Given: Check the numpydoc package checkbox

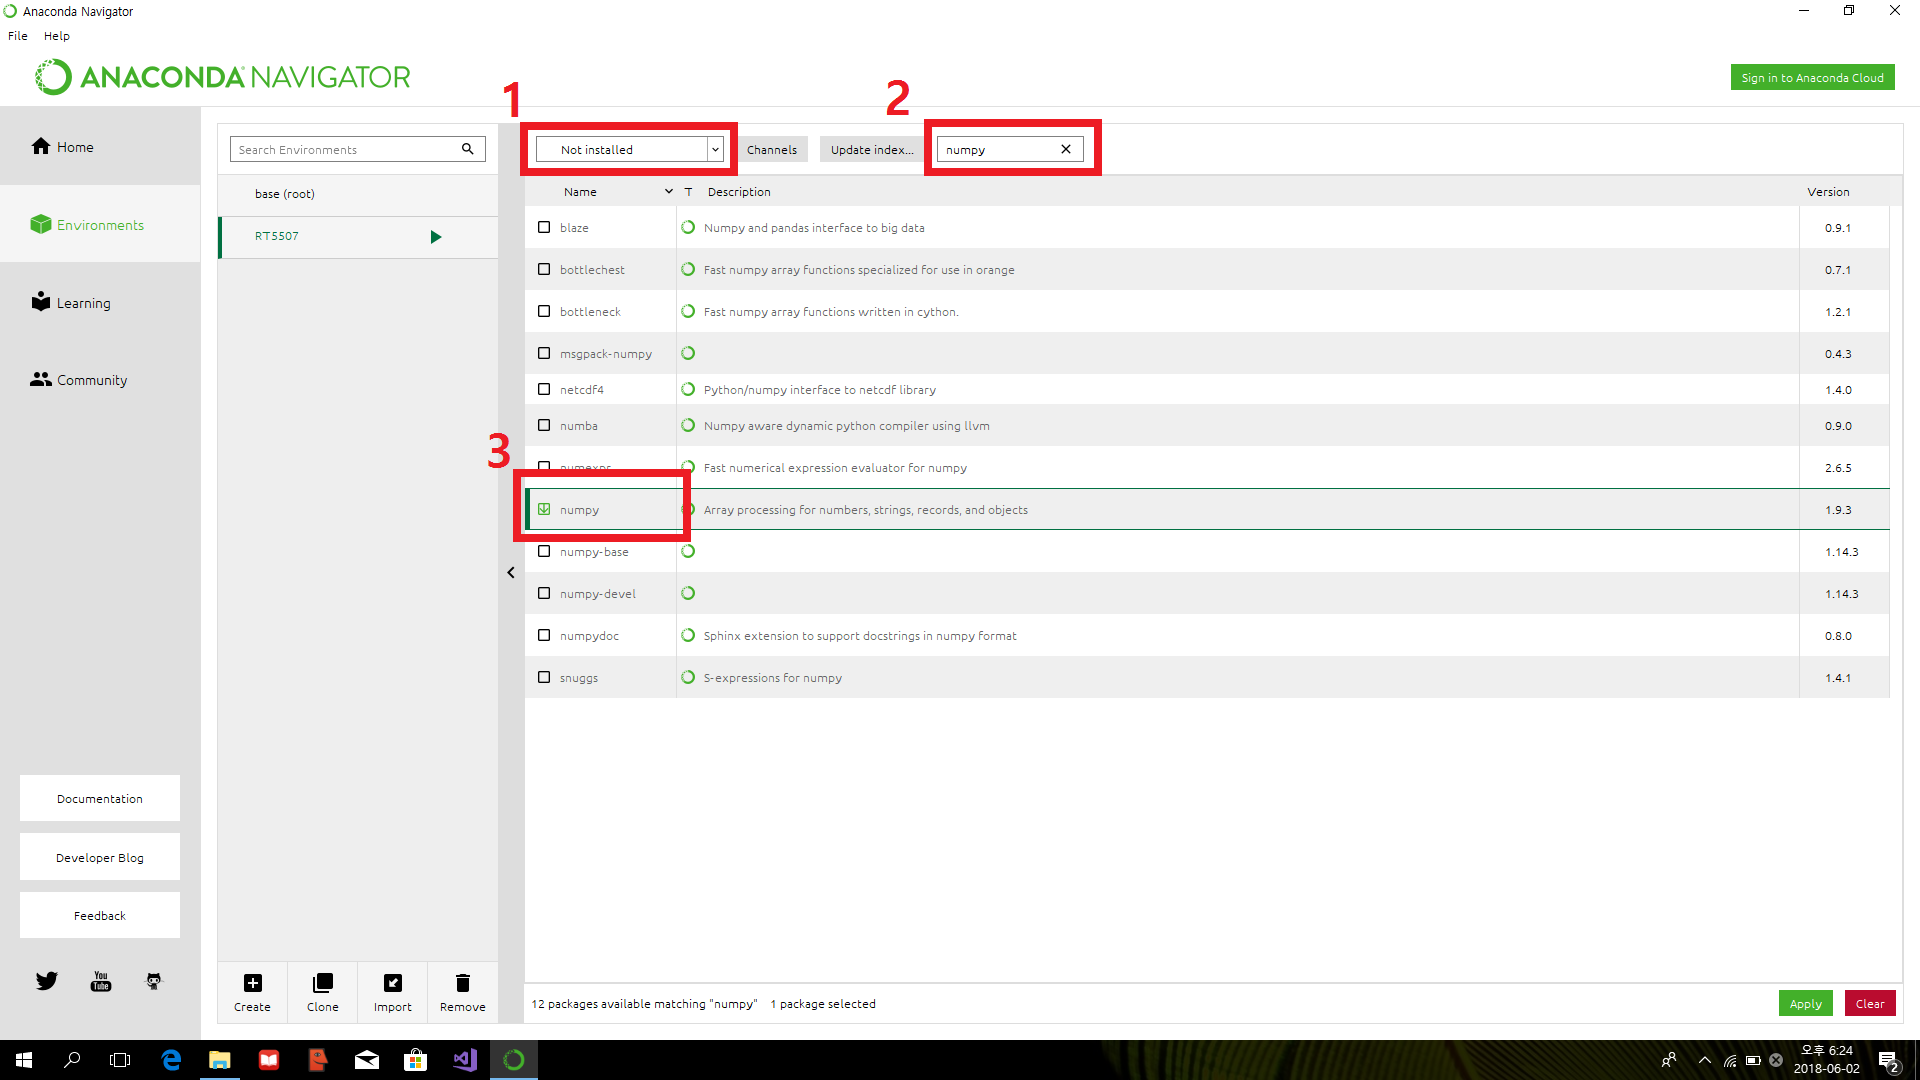Looking at the screenshot, I should [544, 635].
